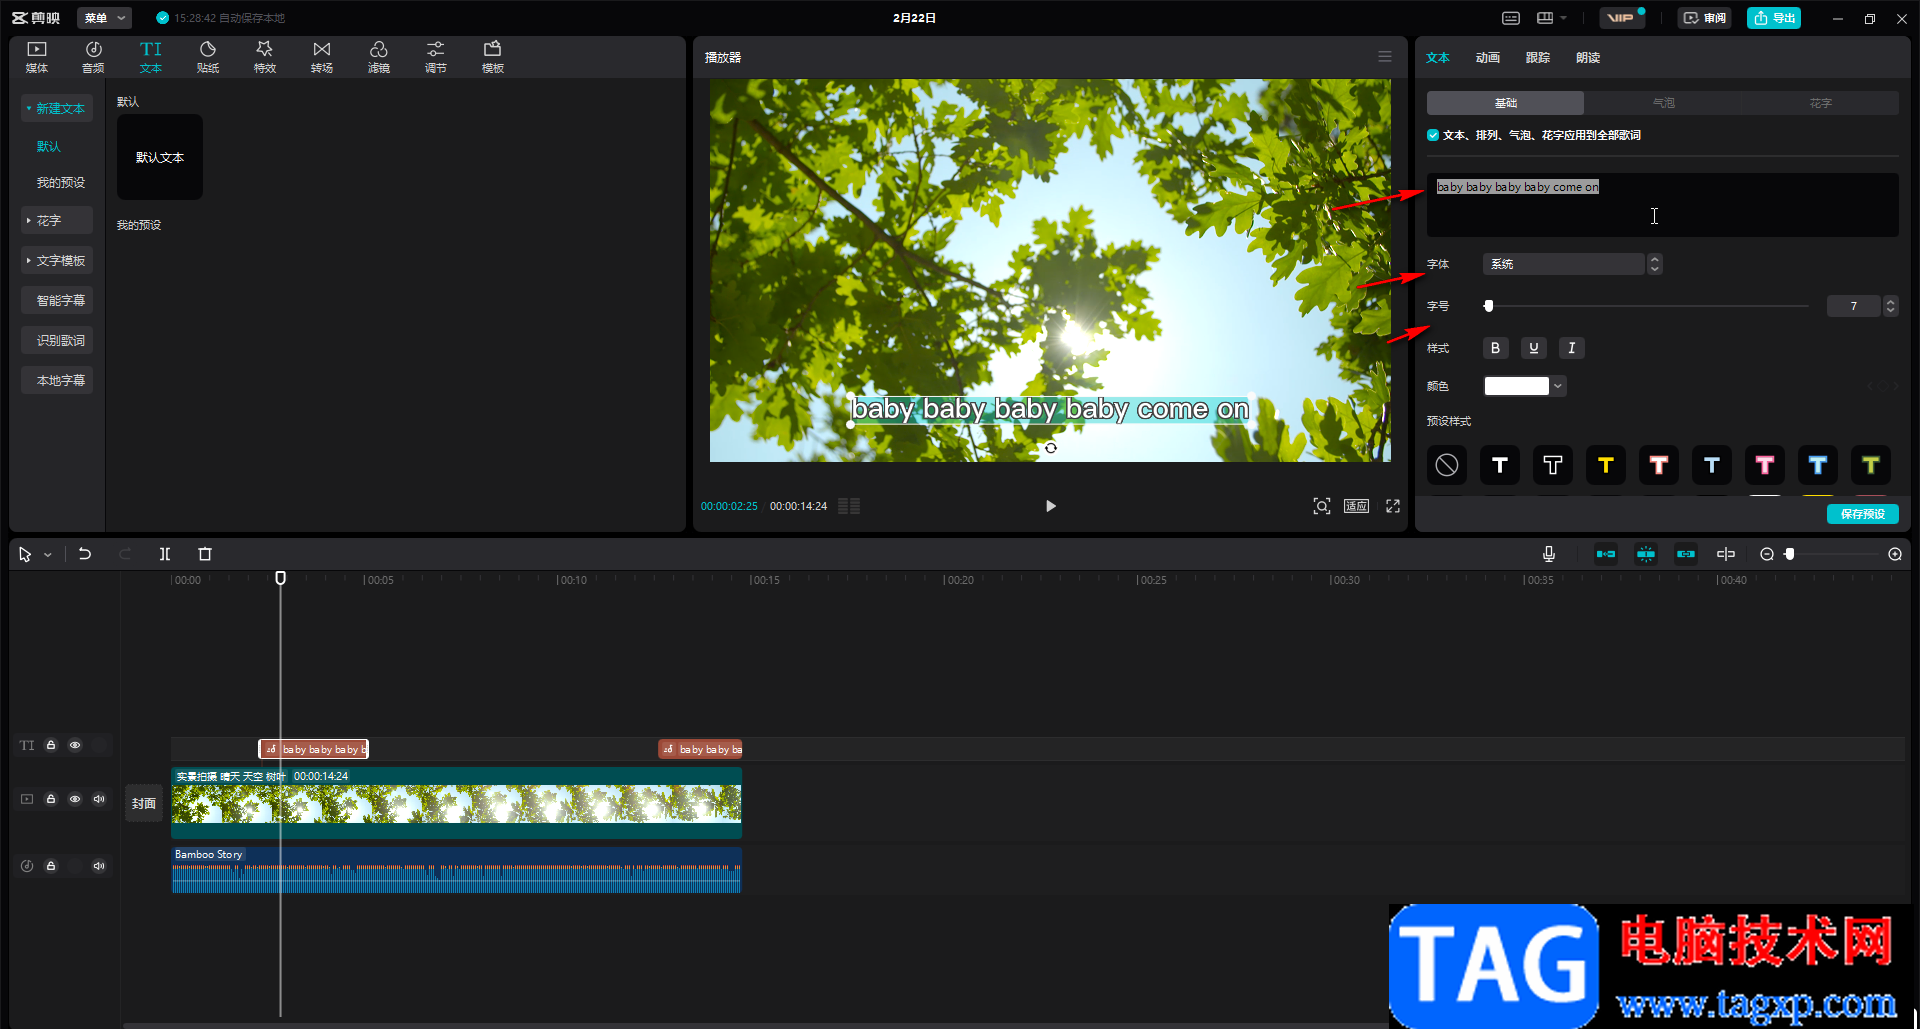The image size is (1920, 1029).
Task: Switch to the 动画 animation tab
Action: click(x=1488, y=58)
